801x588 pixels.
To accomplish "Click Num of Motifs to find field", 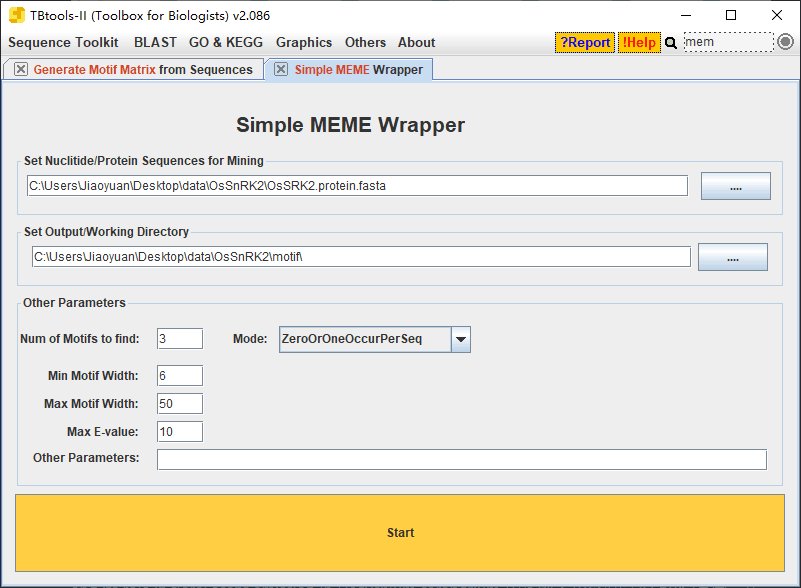I will click(180, 339).
